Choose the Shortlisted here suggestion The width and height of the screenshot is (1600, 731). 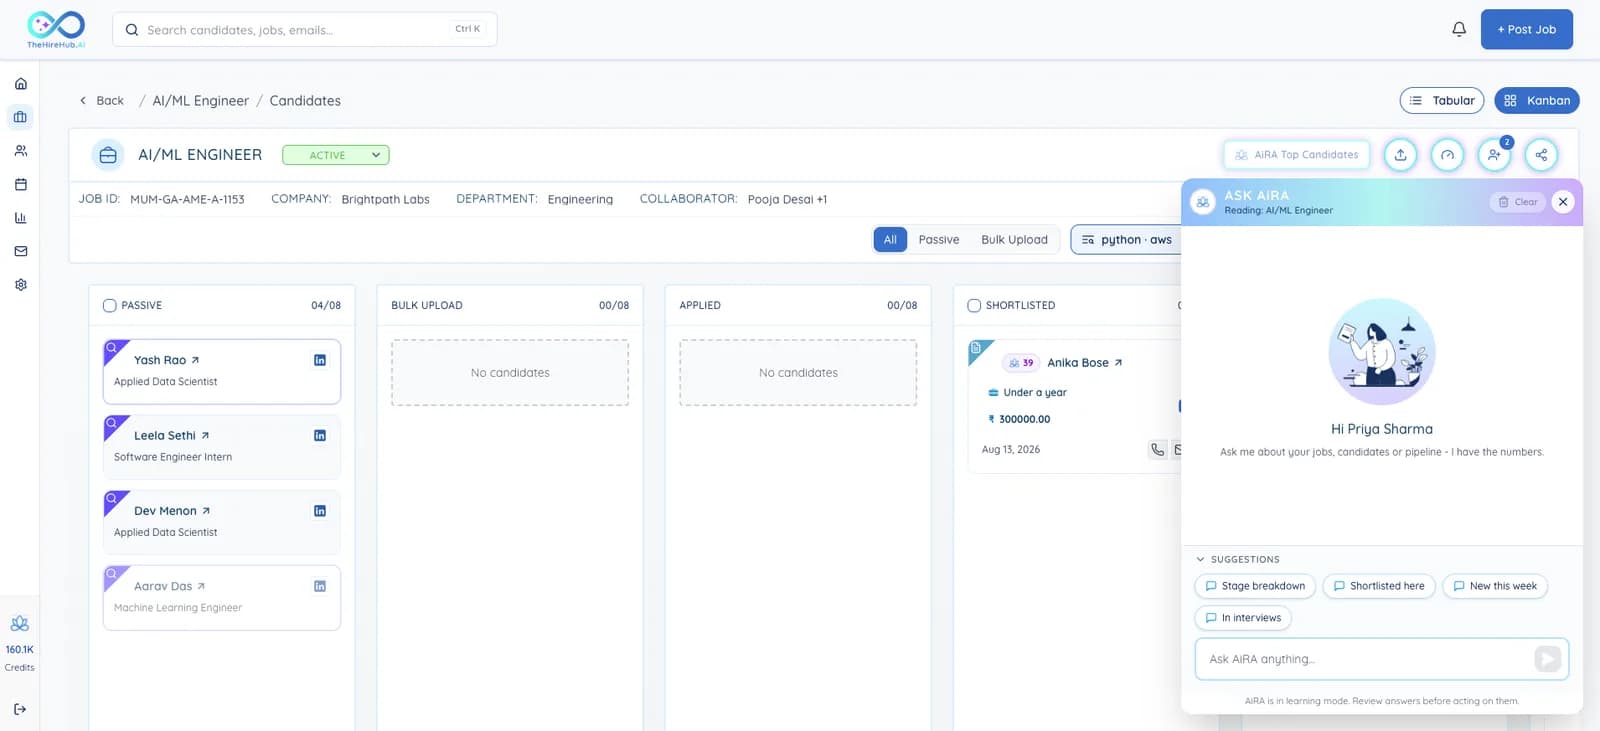click(x=1379, y=586)
